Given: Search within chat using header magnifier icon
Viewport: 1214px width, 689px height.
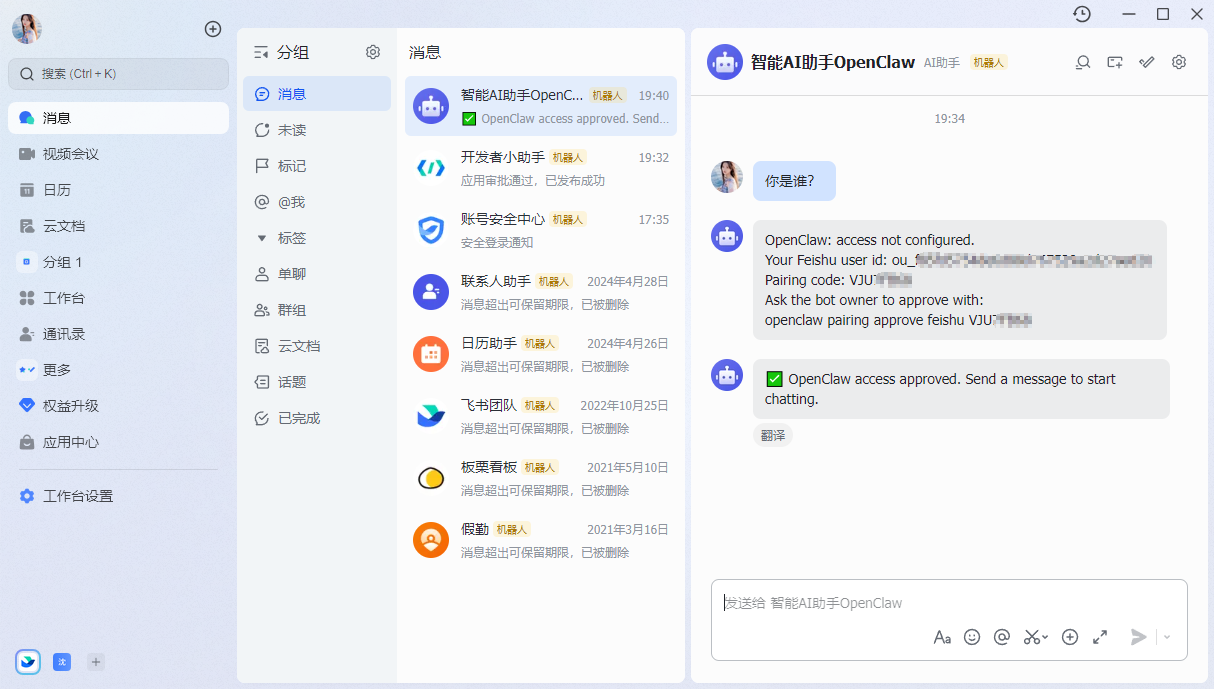Looking at the screenshot, I should pos(1083,62).
